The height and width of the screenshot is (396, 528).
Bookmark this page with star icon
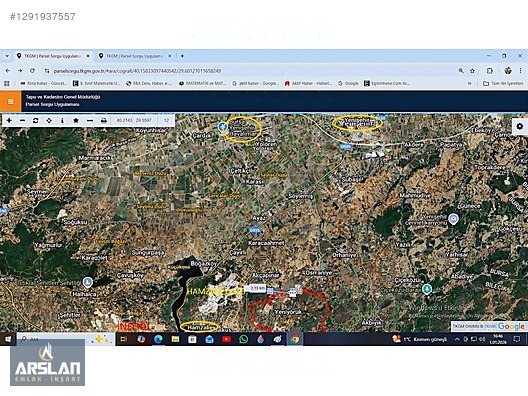point(472,71)
